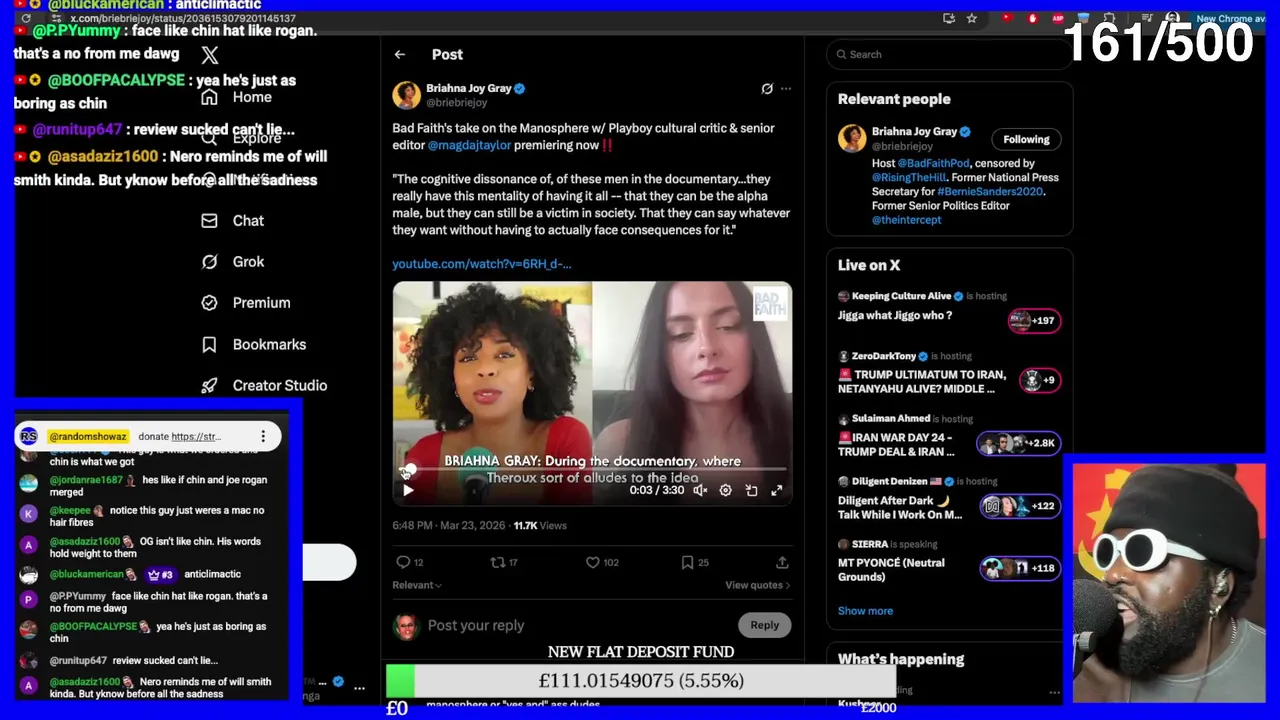Share the post via share icon

pyautogui.click(x=782, y=563)
